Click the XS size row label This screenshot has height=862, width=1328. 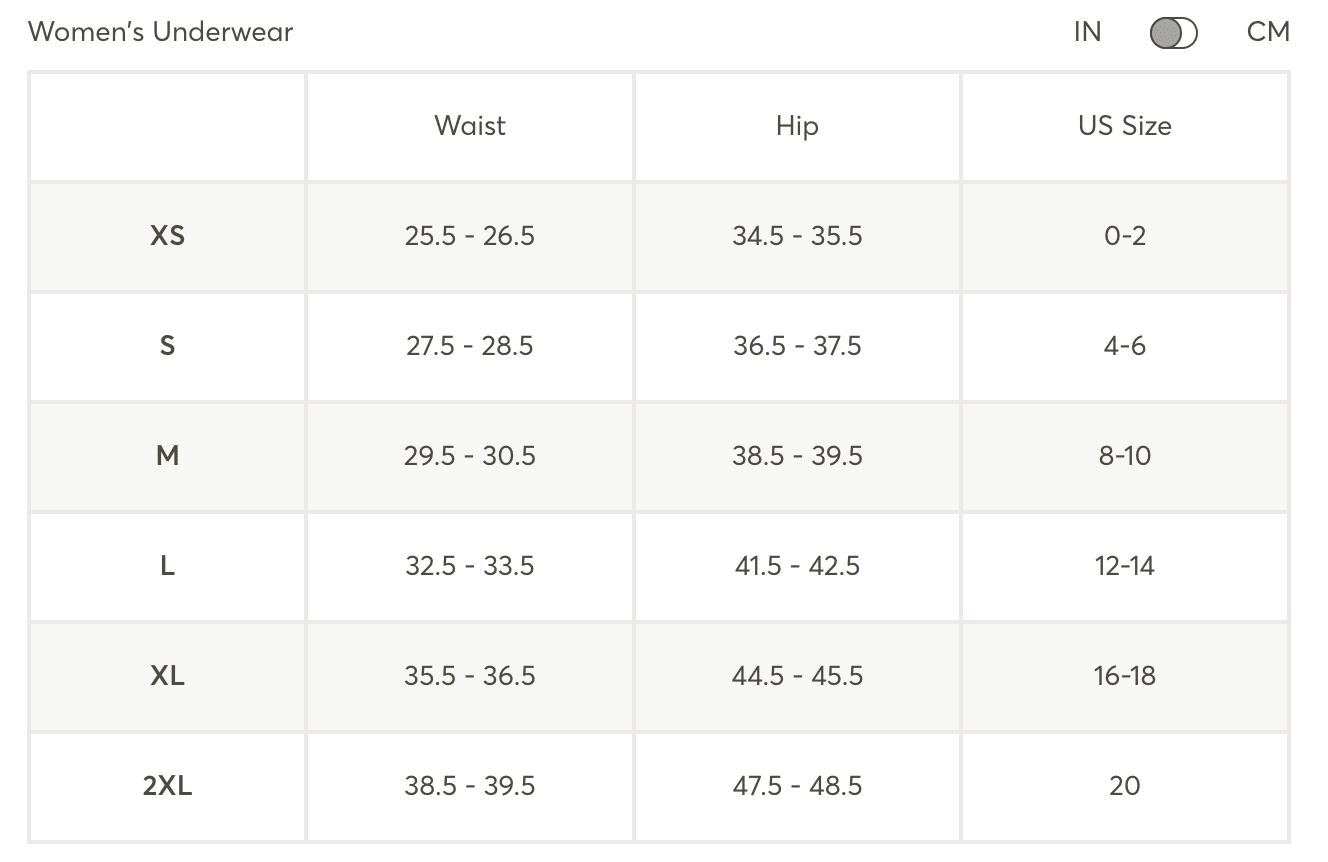(167, 236)
